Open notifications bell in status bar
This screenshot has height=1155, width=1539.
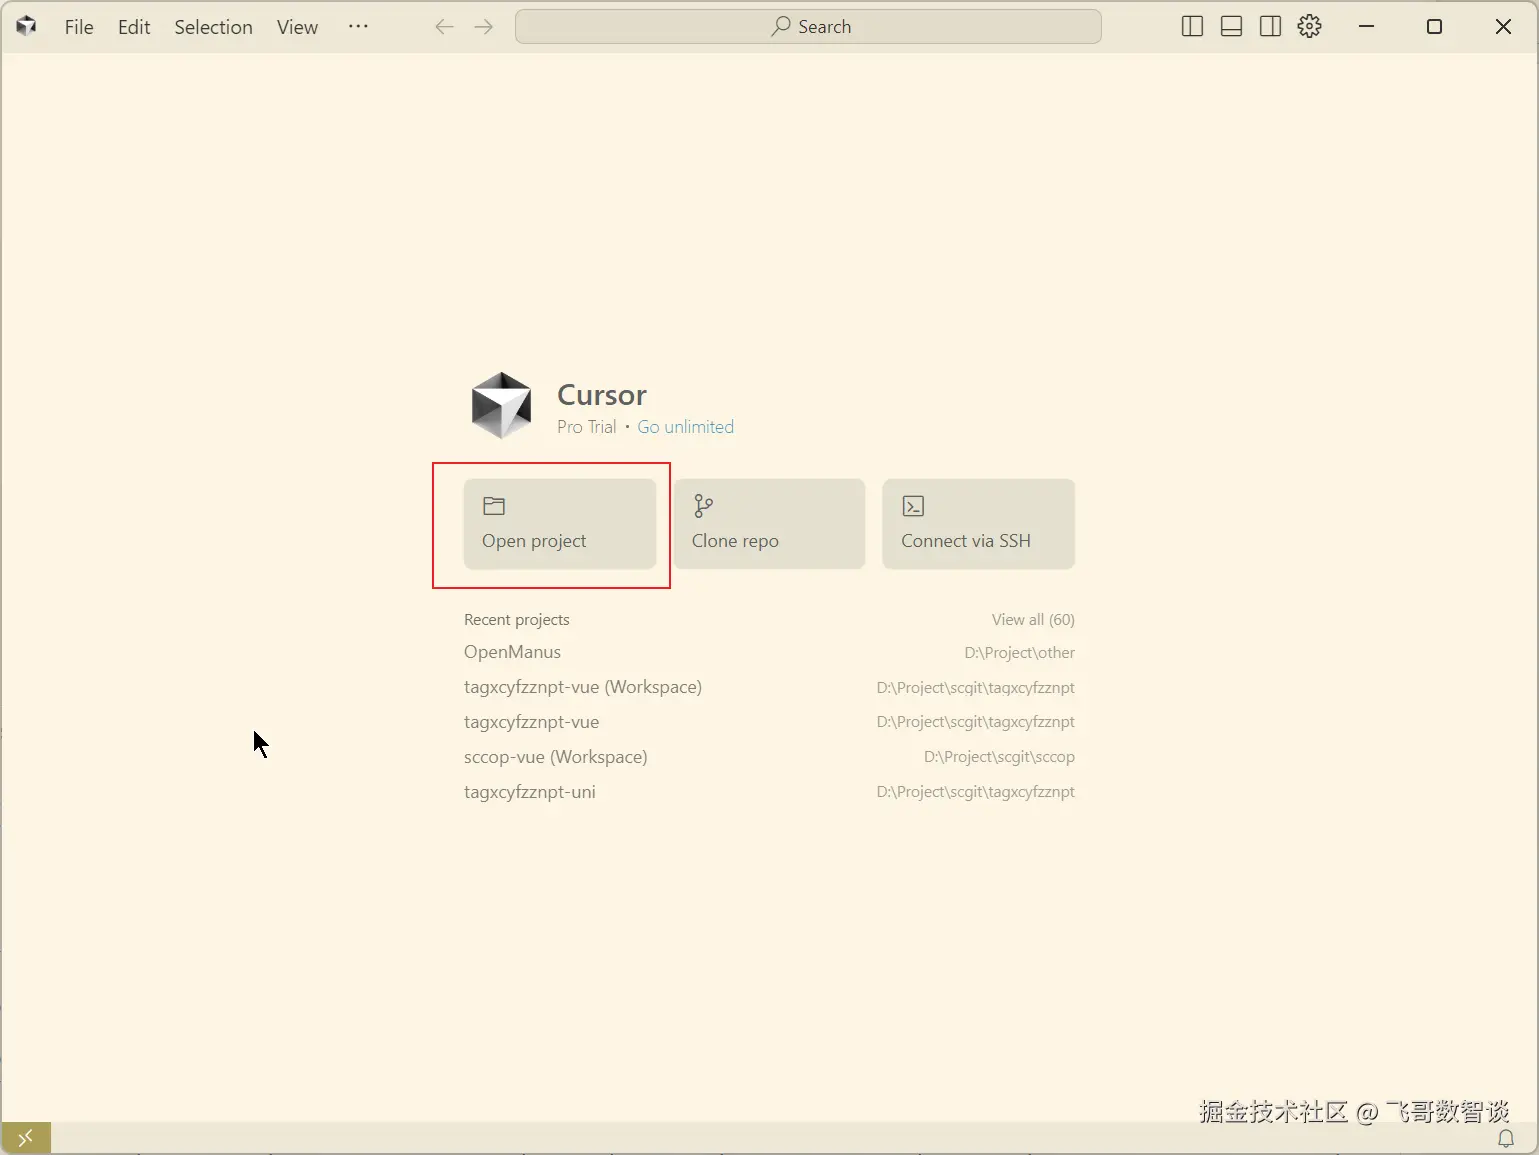tap(1506, 1139)
